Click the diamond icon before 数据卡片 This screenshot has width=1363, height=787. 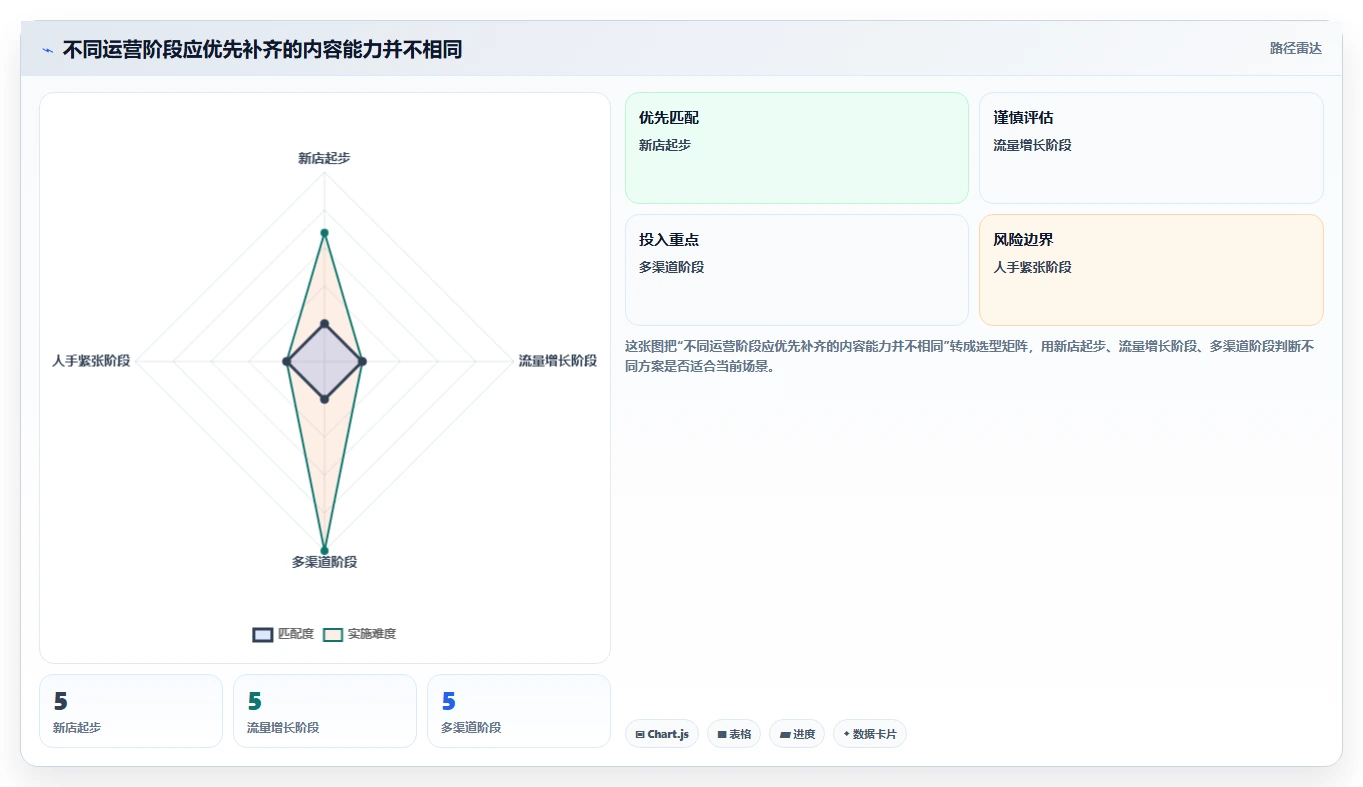(847, 734)
